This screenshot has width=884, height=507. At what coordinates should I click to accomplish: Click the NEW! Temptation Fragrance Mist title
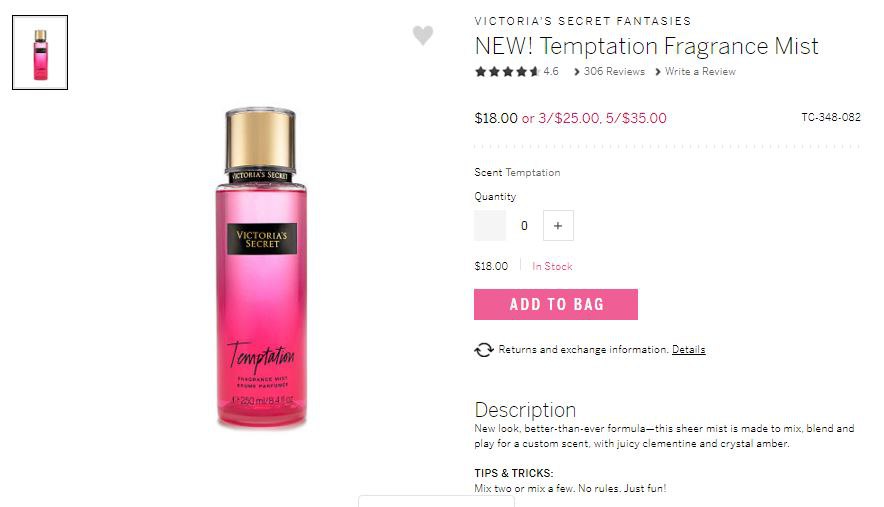tap(647, 46)
